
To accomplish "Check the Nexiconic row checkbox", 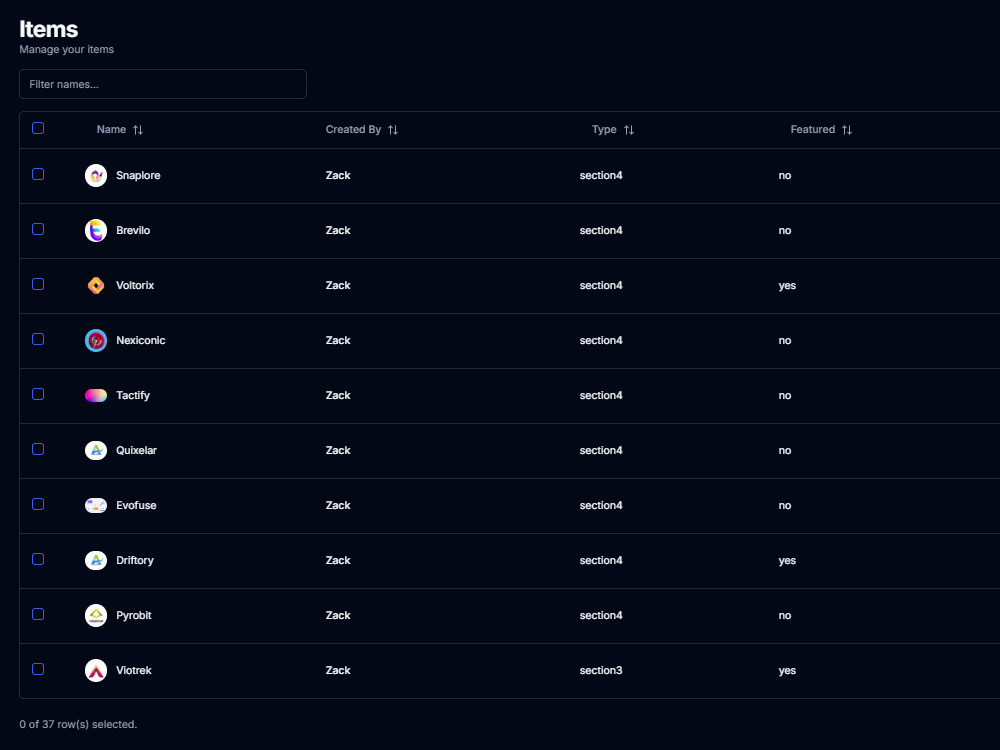I will [38, 339].
